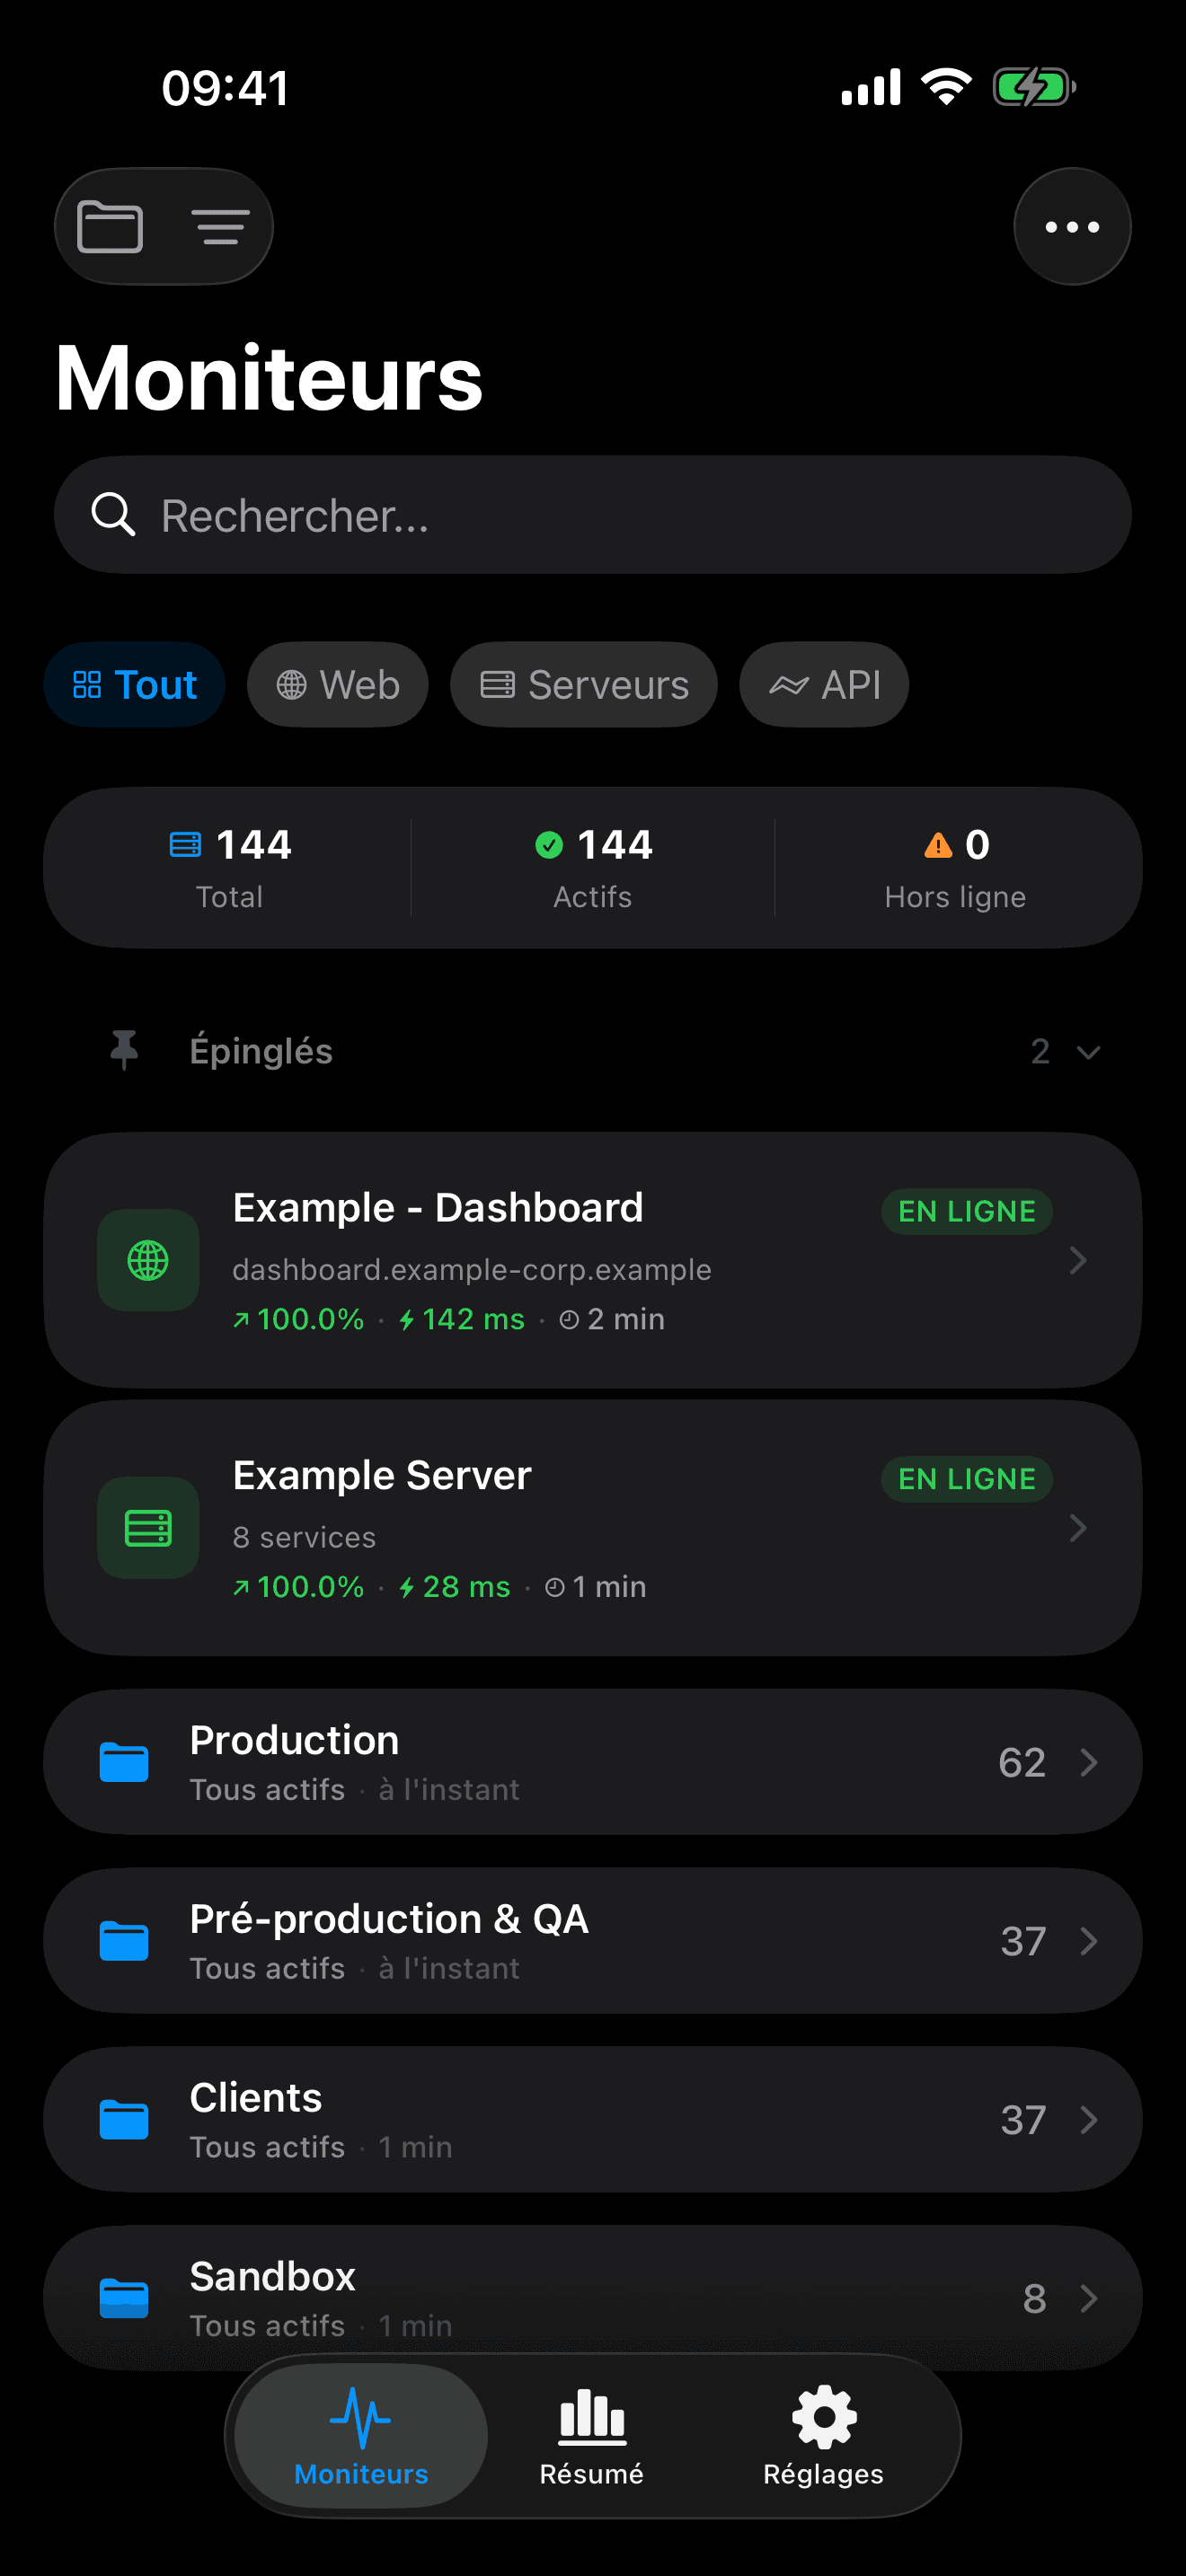This screenshot has width=1186, height=2576.
Task: Tap the server icon of Example Server
Action: (148, 1528)
